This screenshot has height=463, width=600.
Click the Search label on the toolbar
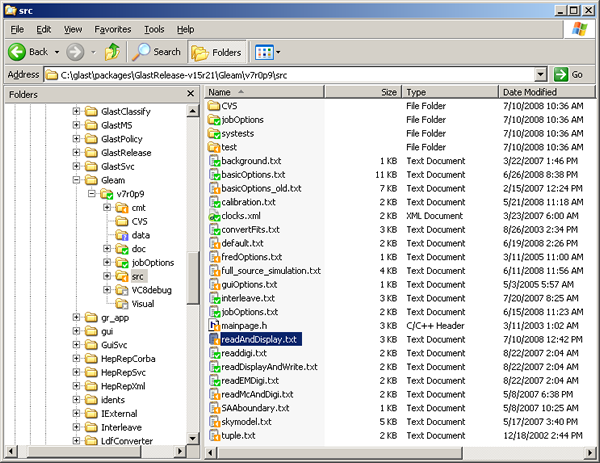coord(167,52)
